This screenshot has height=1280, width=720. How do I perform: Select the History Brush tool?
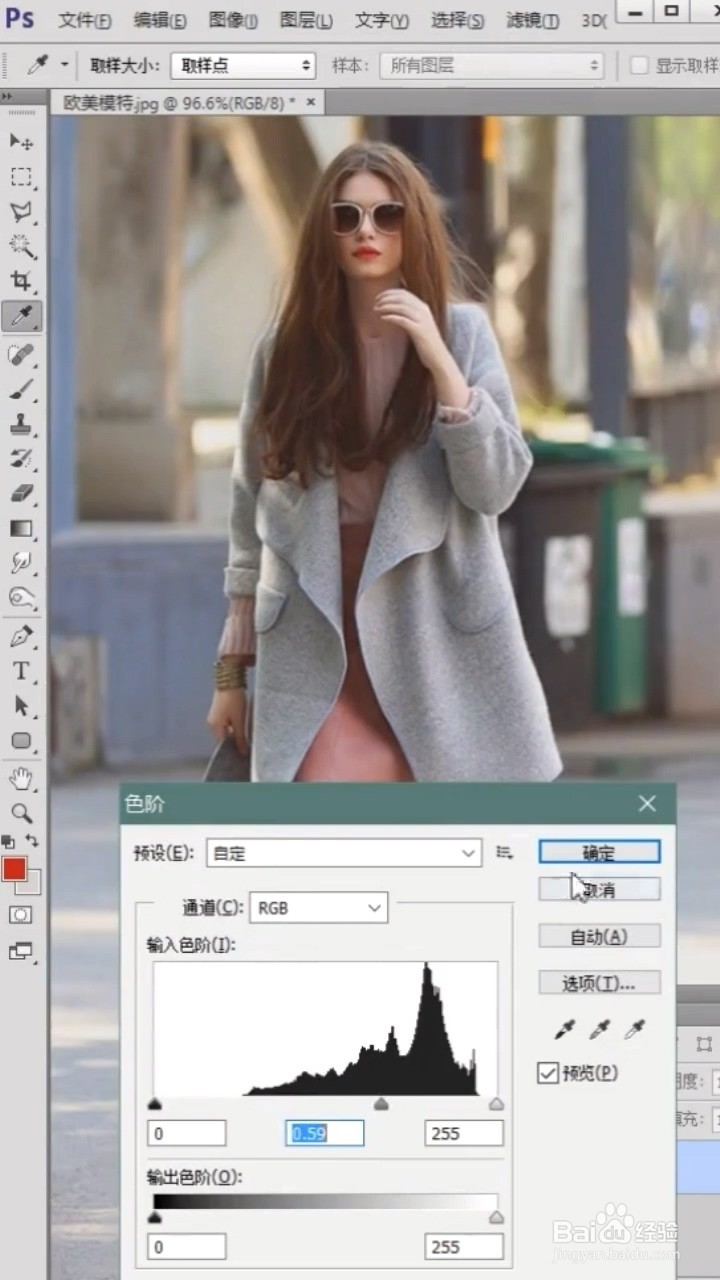21,459
